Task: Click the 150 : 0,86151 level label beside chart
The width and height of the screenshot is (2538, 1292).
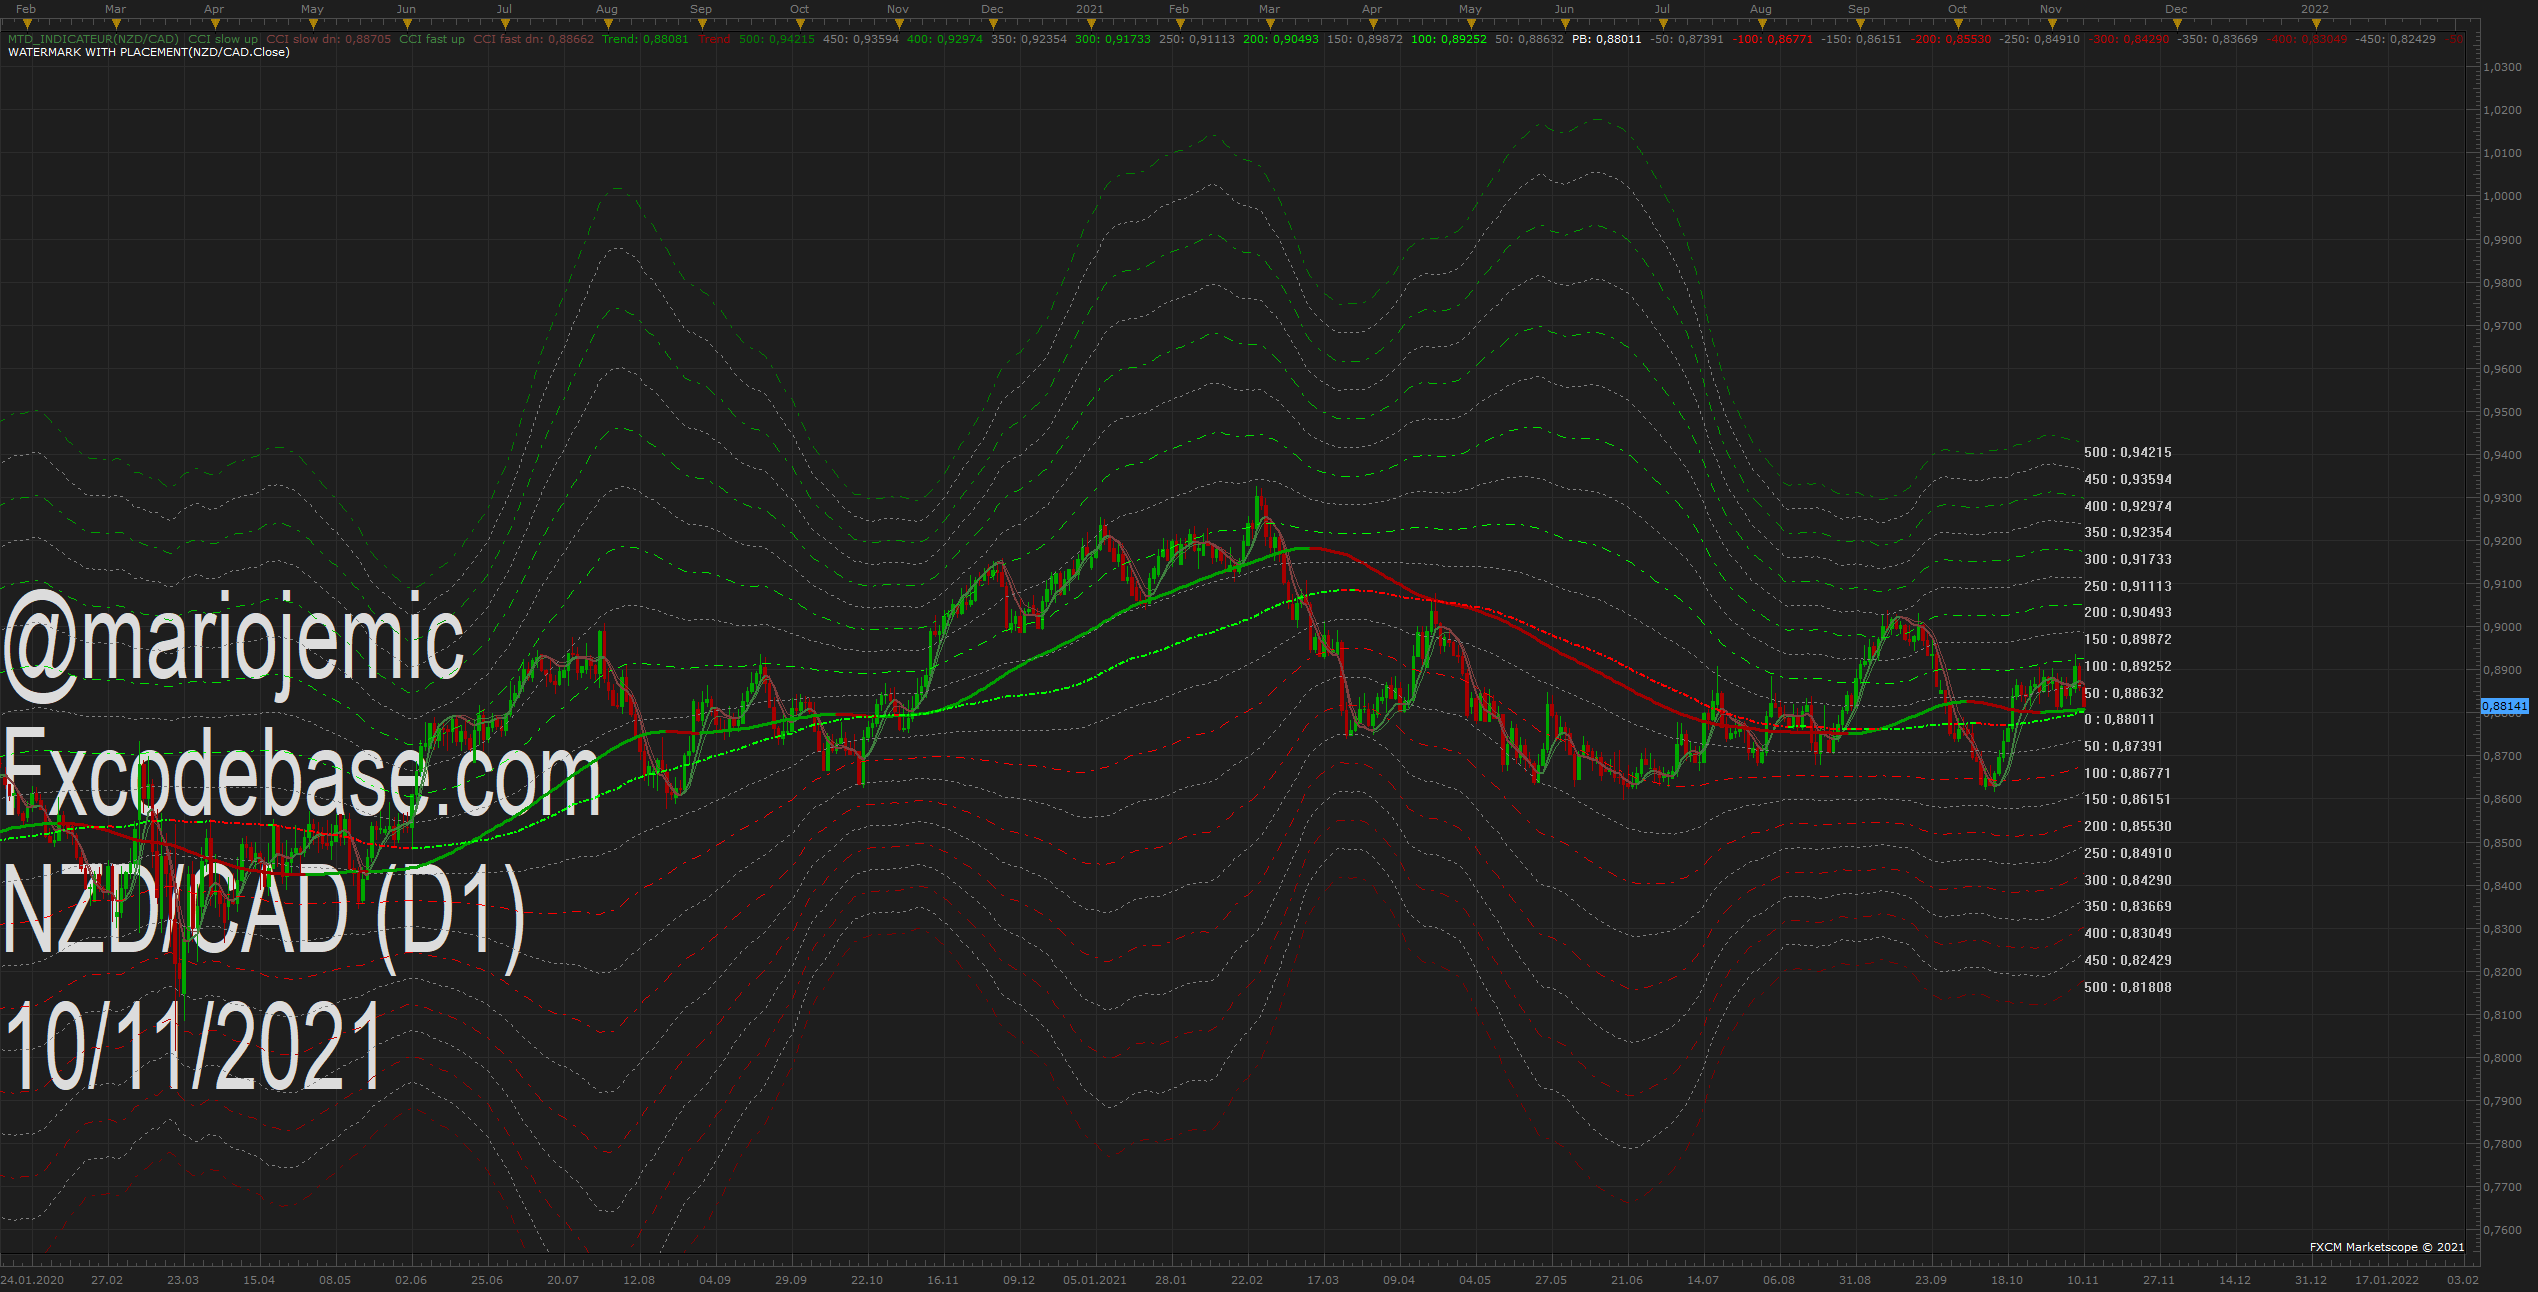Action: point(2128,800)
